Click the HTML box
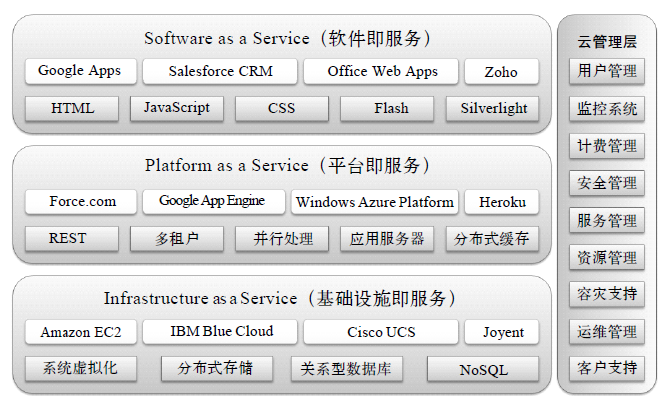 (x=72, y=109)
